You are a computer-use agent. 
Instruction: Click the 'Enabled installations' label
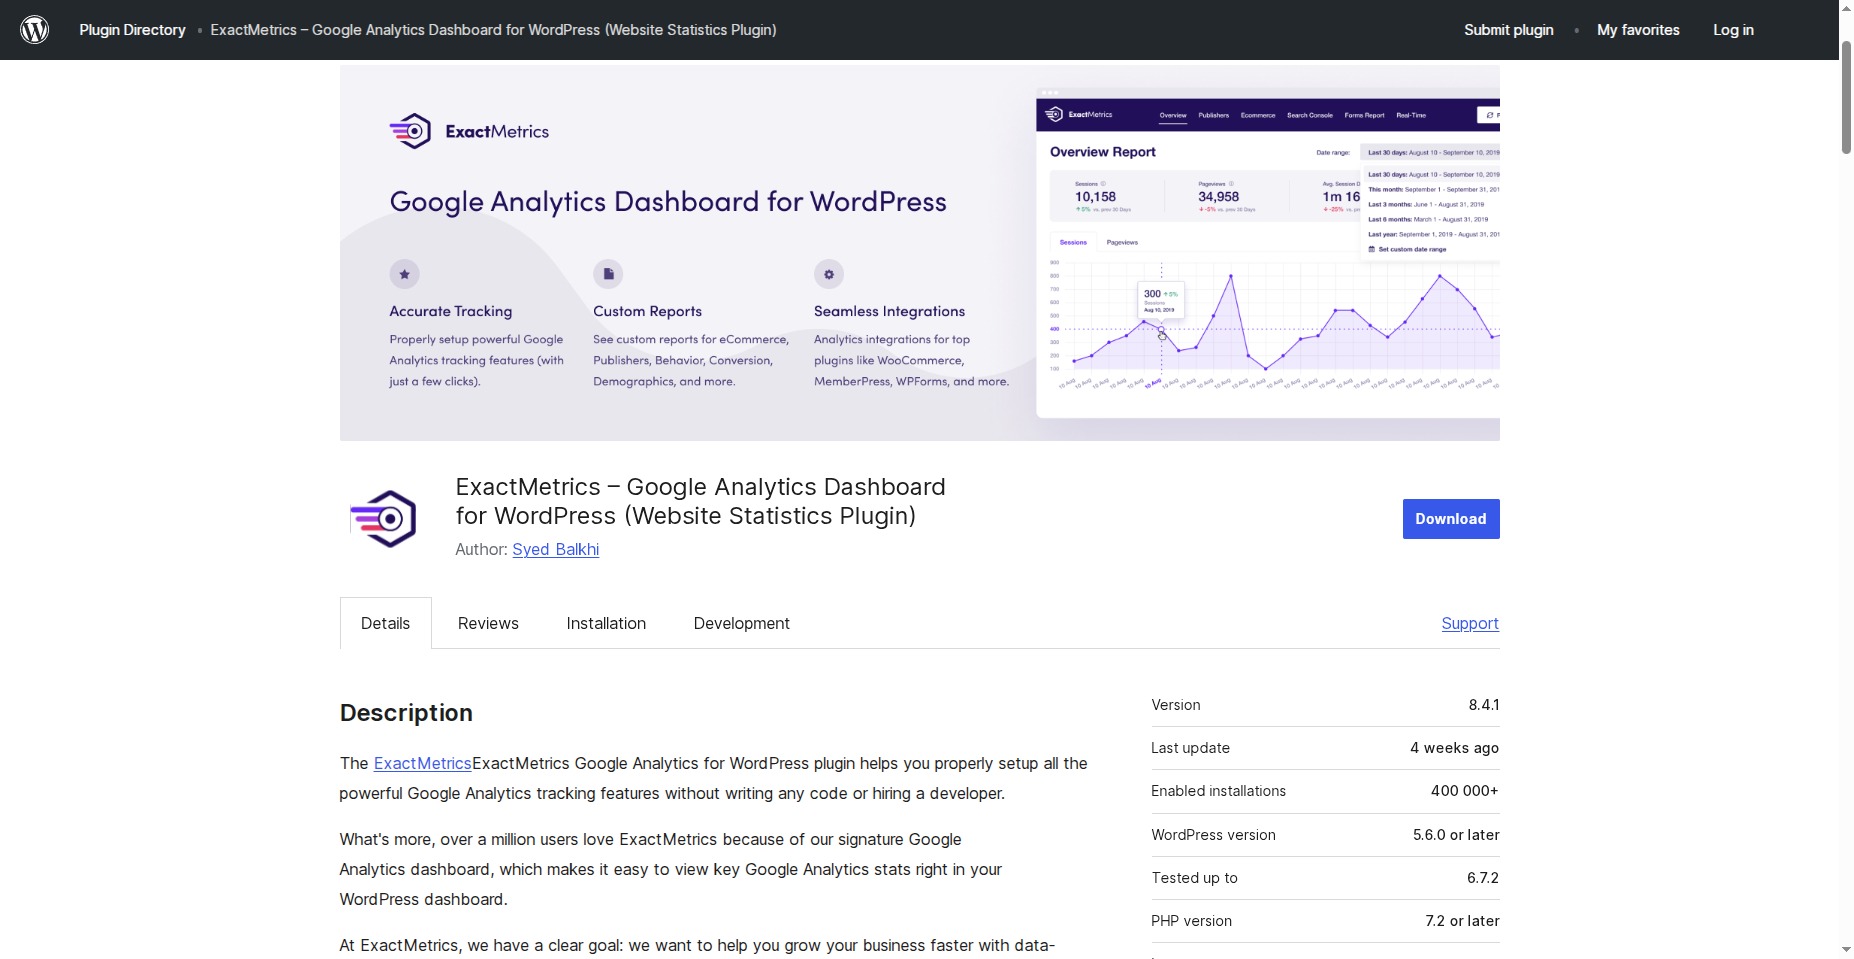tap(1218, 791)
